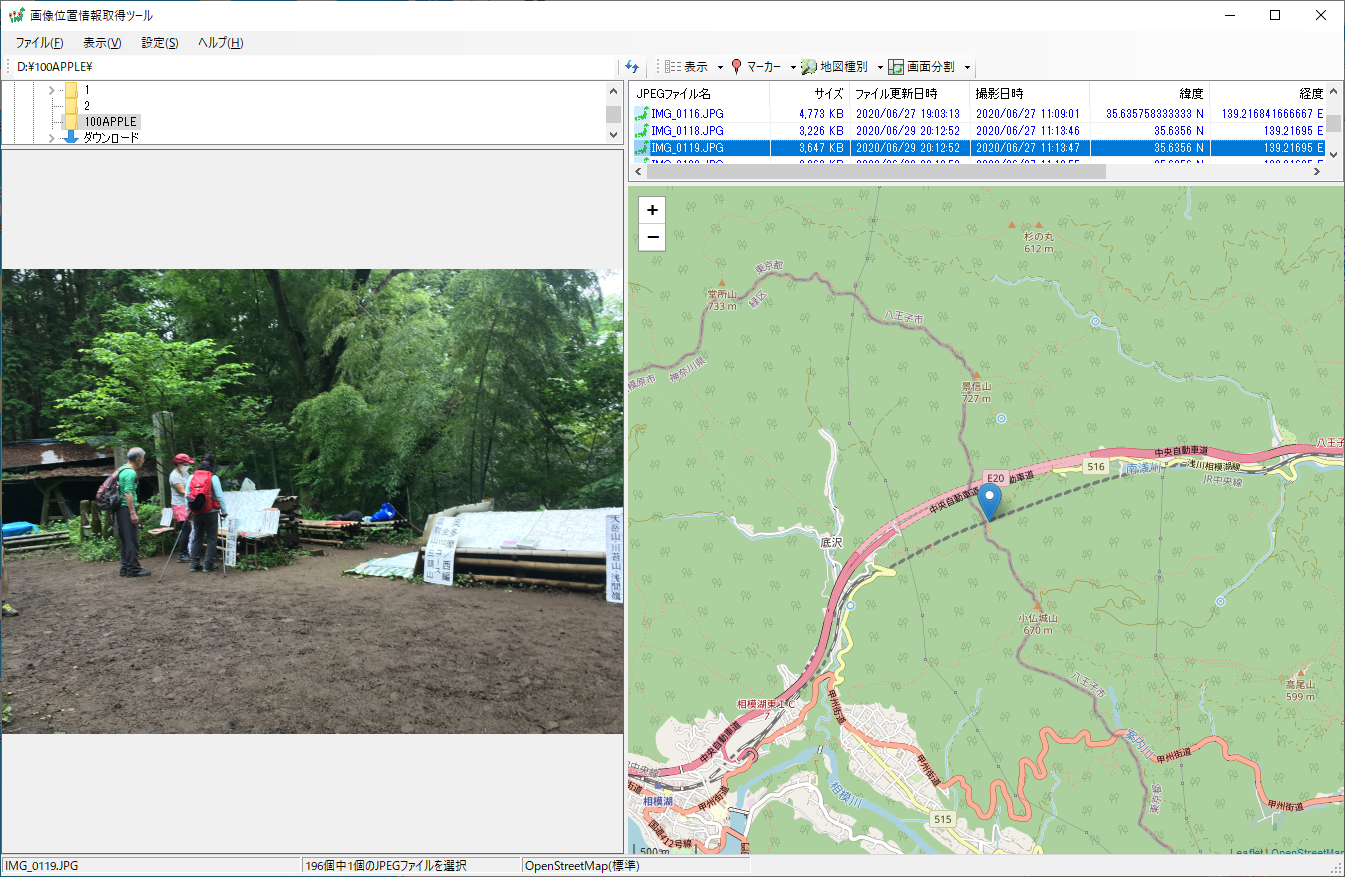Screen dimensions: 1345x877
Task: Select the IMG_0118.JPG file name
Action: (x=687, y=131)
